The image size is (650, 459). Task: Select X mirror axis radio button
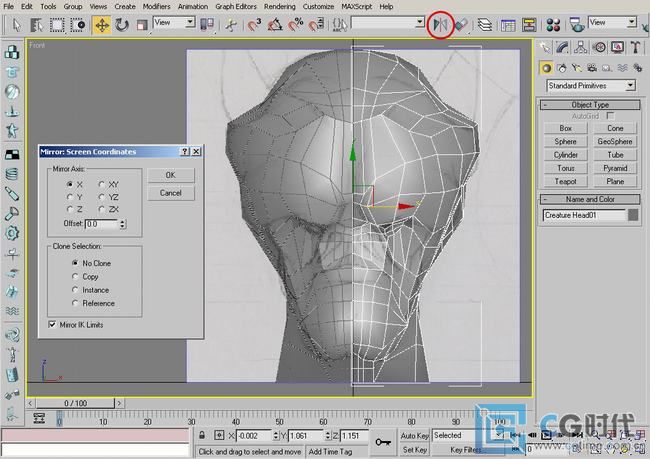click(x=70, y=184)
